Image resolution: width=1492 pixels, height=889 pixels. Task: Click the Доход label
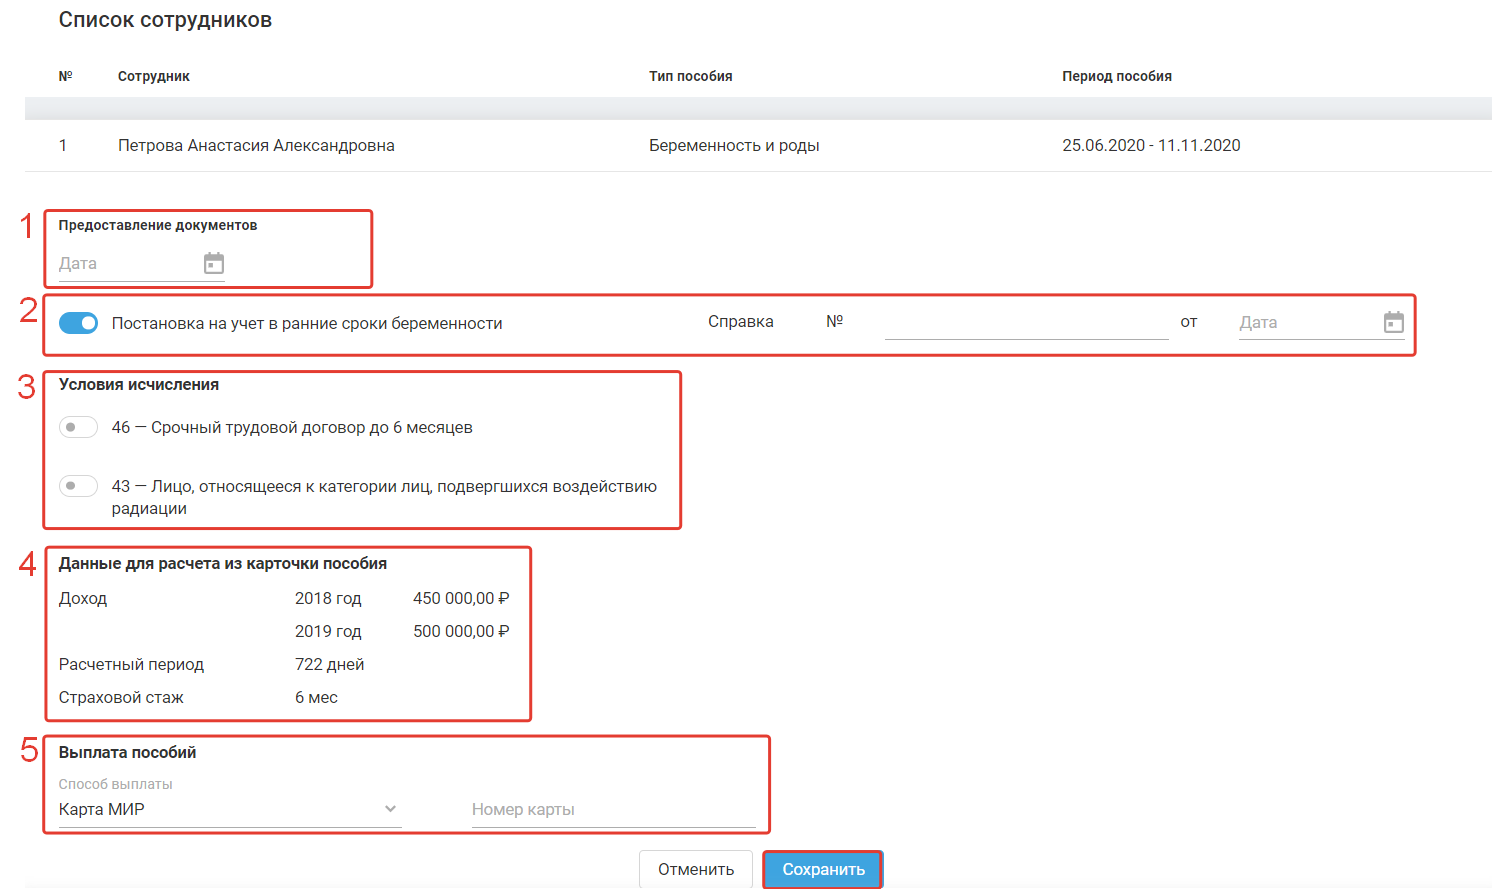[83, 599]
